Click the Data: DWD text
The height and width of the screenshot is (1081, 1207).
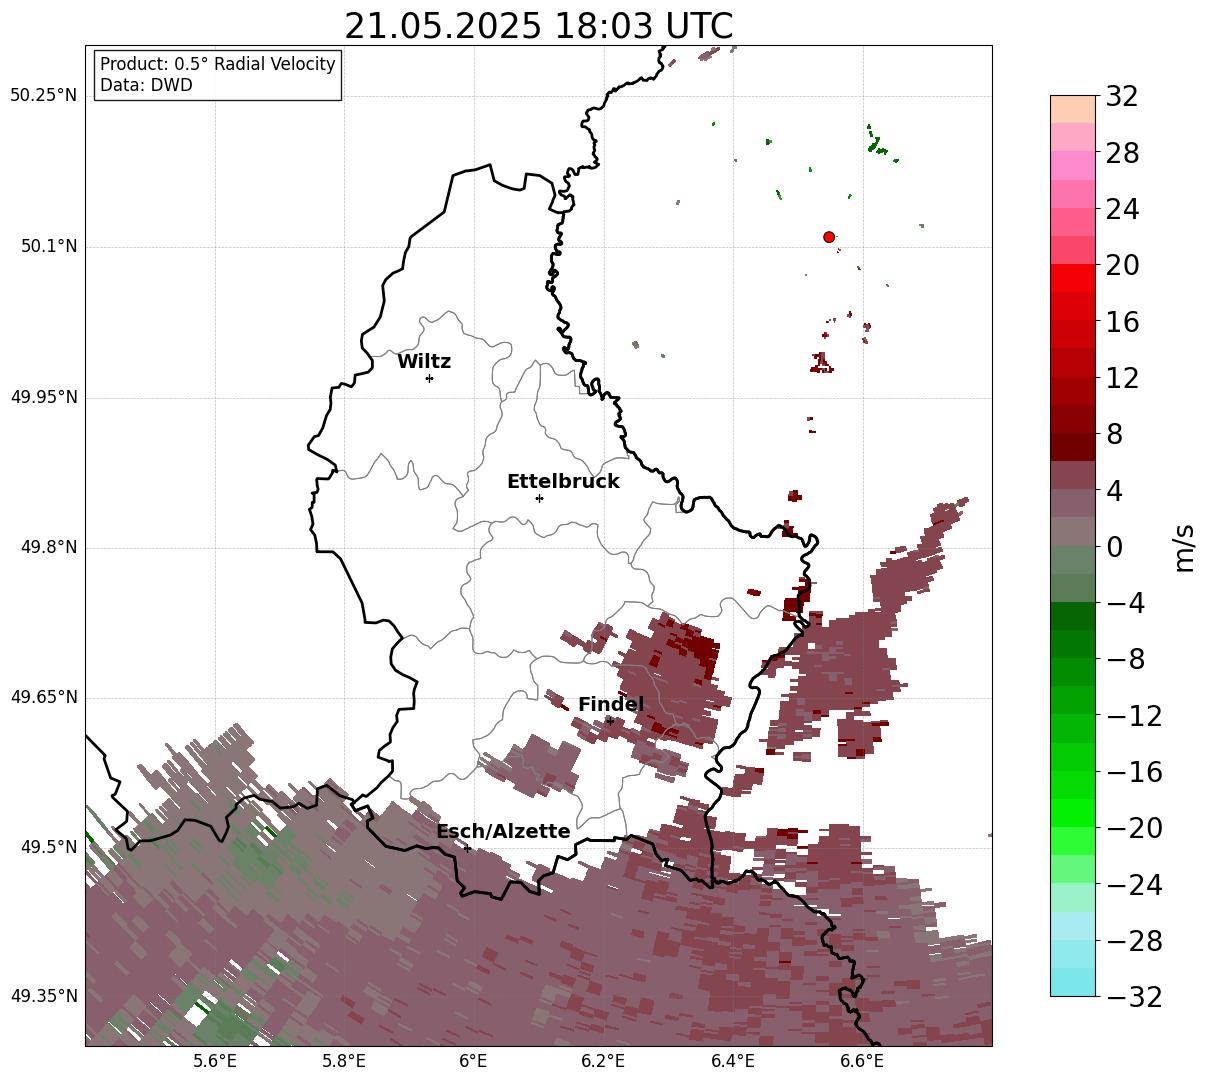(146, 85)
